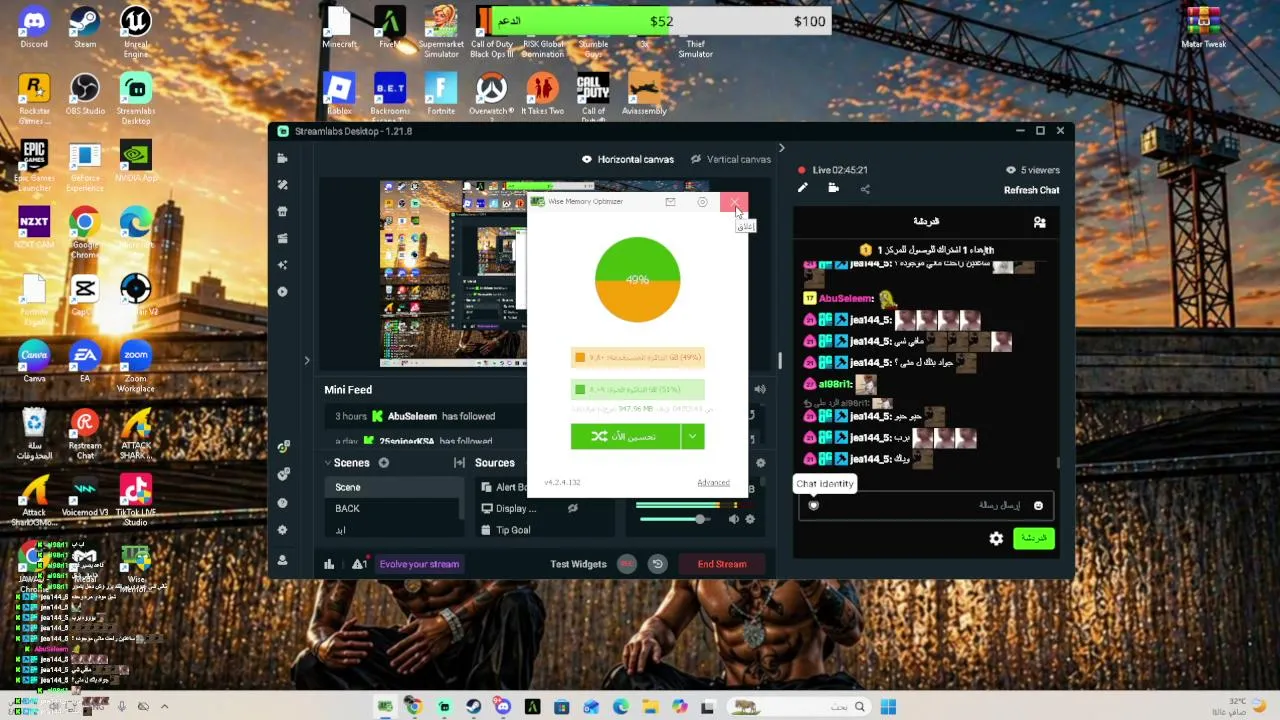
Task: Open Unreal Engine desktop shortcut
Action: point(136,32)
